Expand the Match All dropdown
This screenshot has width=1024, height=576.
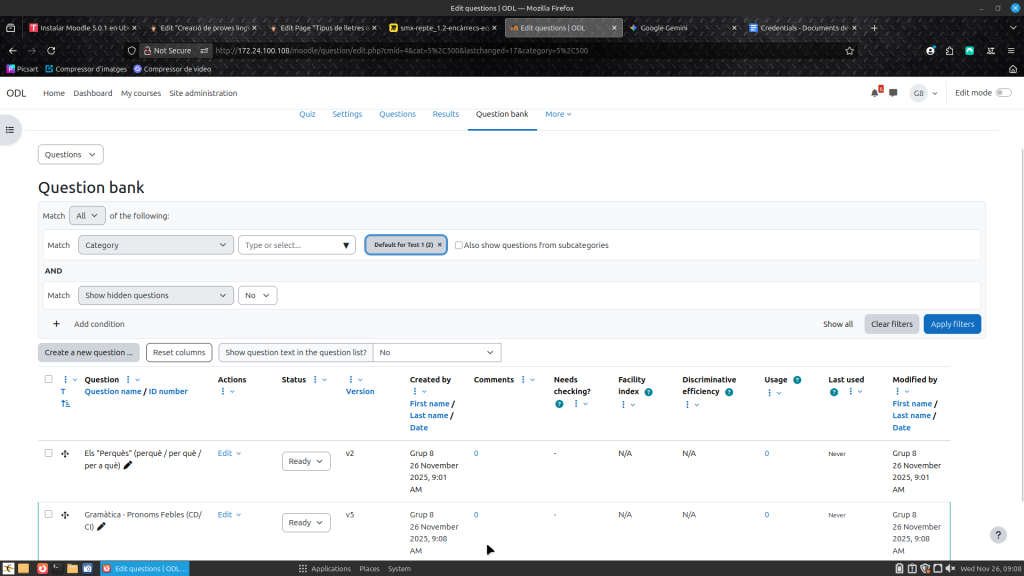click(89, 215)
